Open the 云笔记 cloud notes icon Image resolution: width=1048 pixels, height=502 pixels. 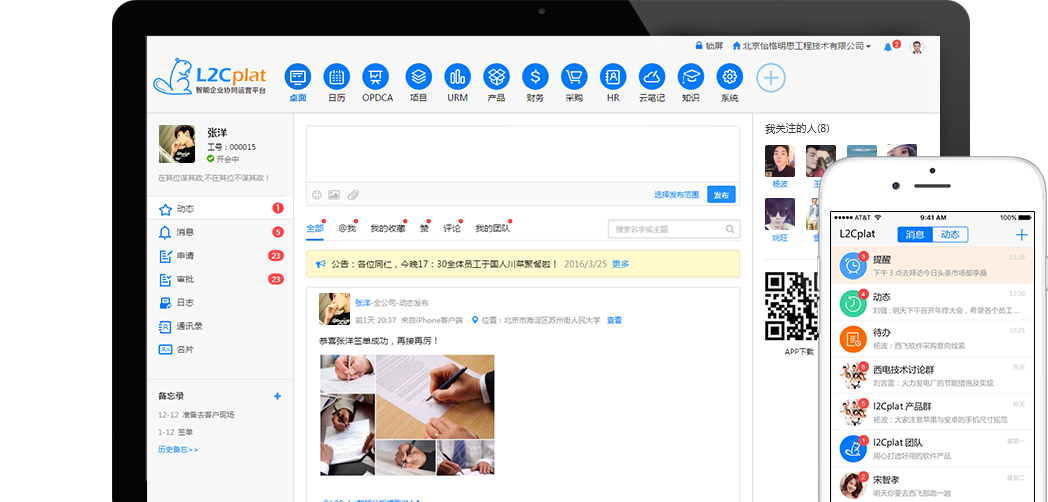[652, 77]
